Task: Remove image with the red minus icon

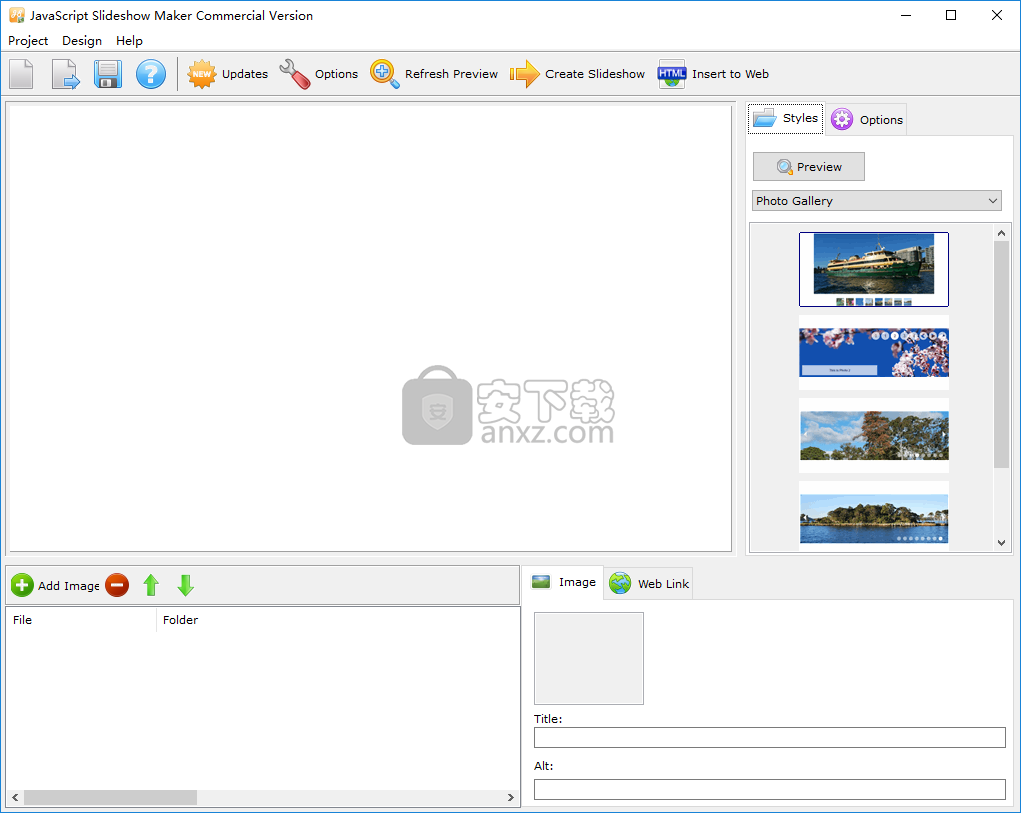Action: [117, 585]
